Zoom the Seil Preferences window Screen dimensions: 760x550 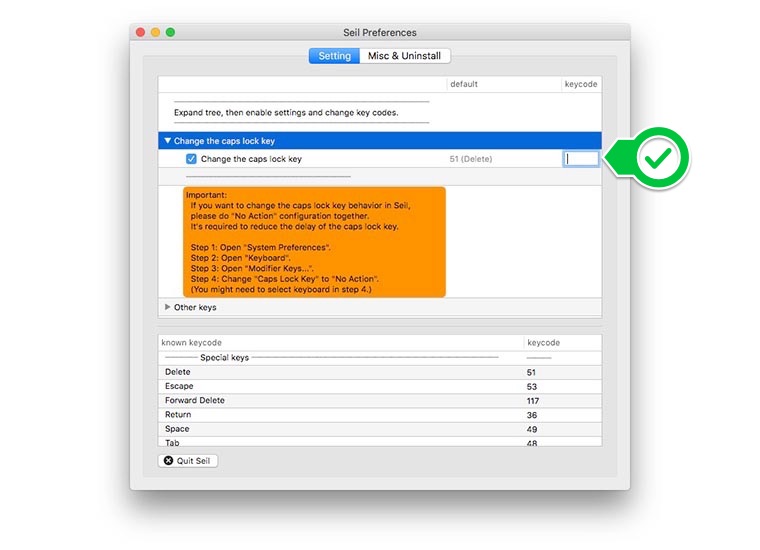171,32
